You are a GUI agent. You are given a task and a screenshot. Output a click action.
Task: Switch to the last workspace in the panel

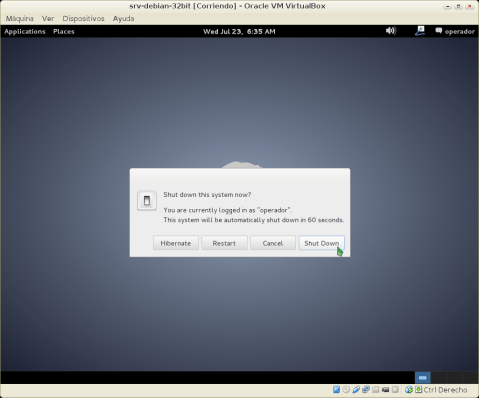pos(470,378)
